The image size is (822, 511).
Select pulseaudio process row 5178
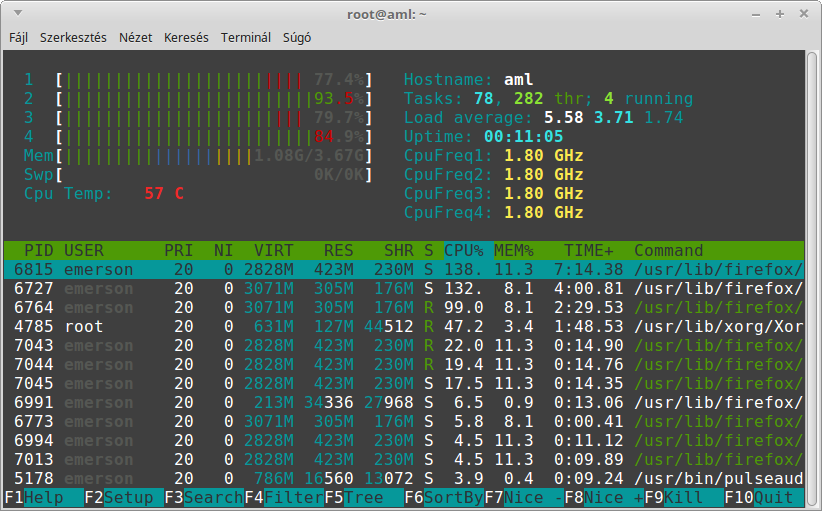point(404,479)
